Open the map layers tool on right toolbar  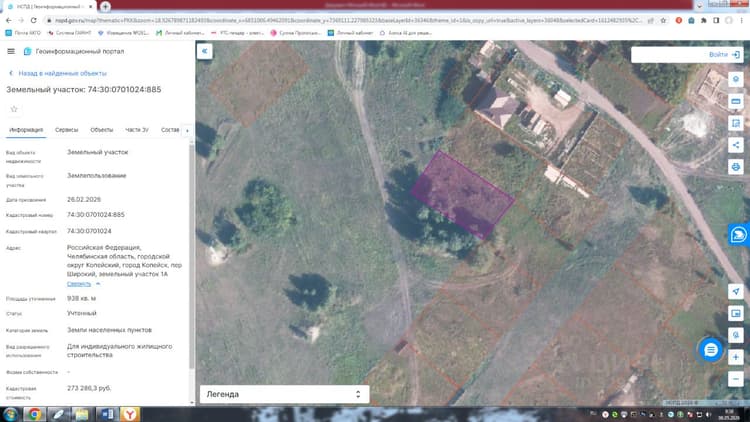[x=736, y=79]
